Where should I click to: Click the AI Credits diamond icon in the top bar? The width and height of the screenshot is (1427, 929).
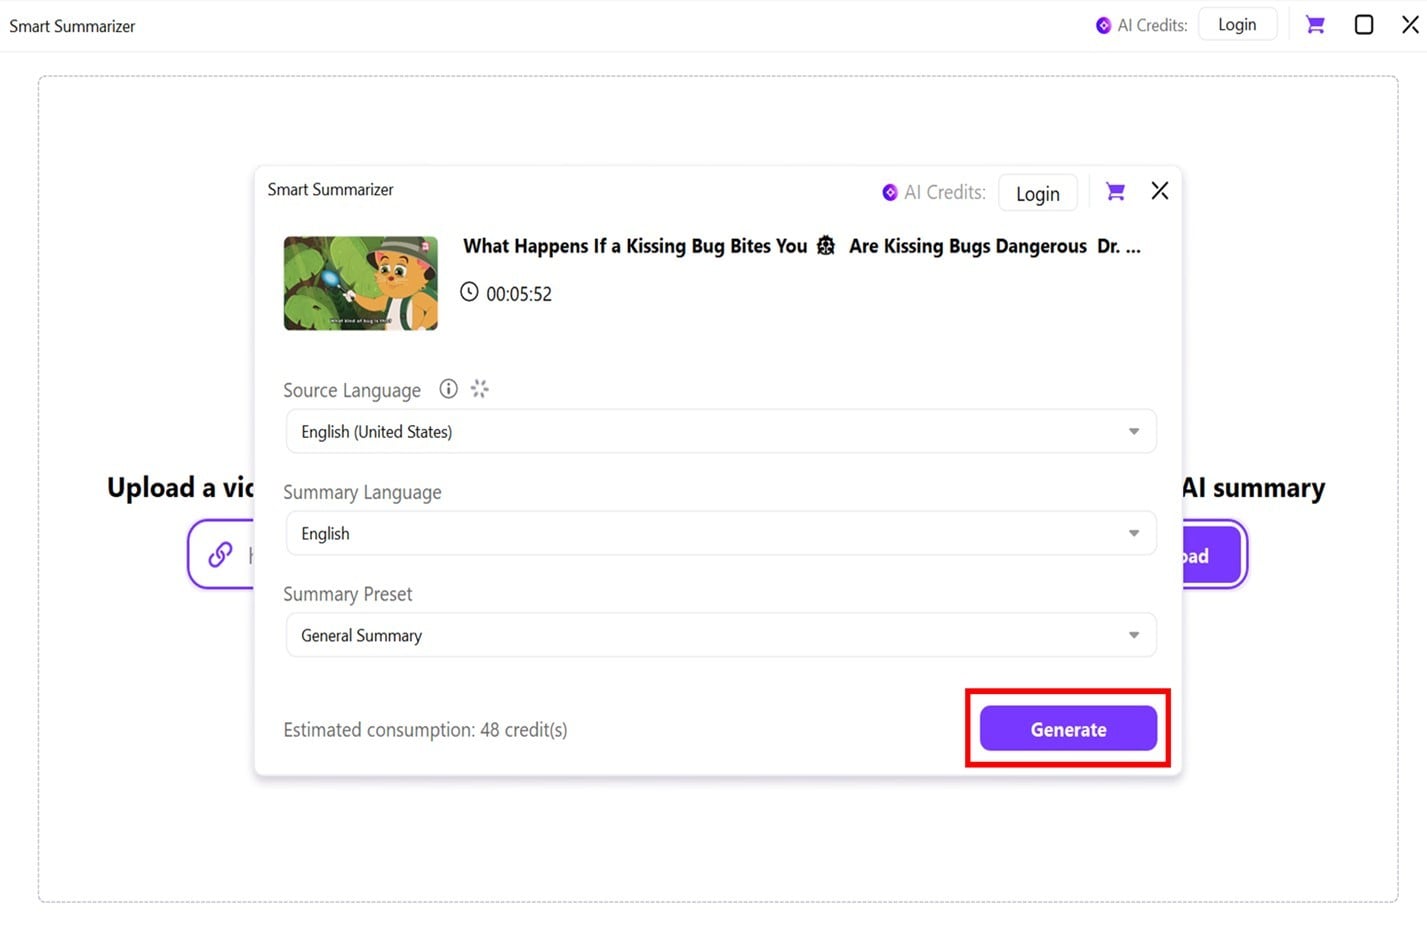tap(1103, 24)
